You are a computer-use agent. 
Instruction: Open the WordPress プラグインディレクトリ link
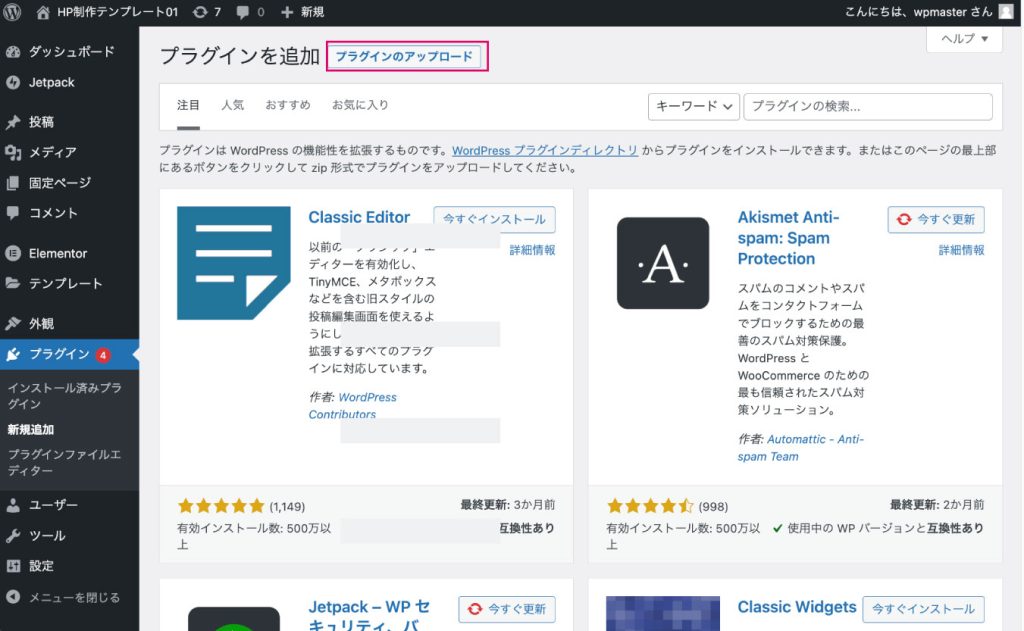pos(545,151)
